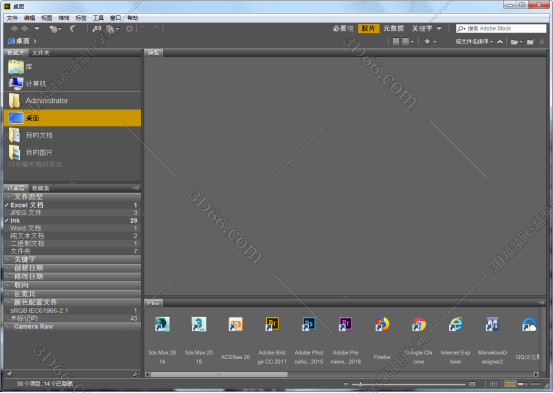The width and height of the screenshot is (553, 393).
Task: Click the refine review-mode icon
Action: pyautogui.click(x=112, y=29)
